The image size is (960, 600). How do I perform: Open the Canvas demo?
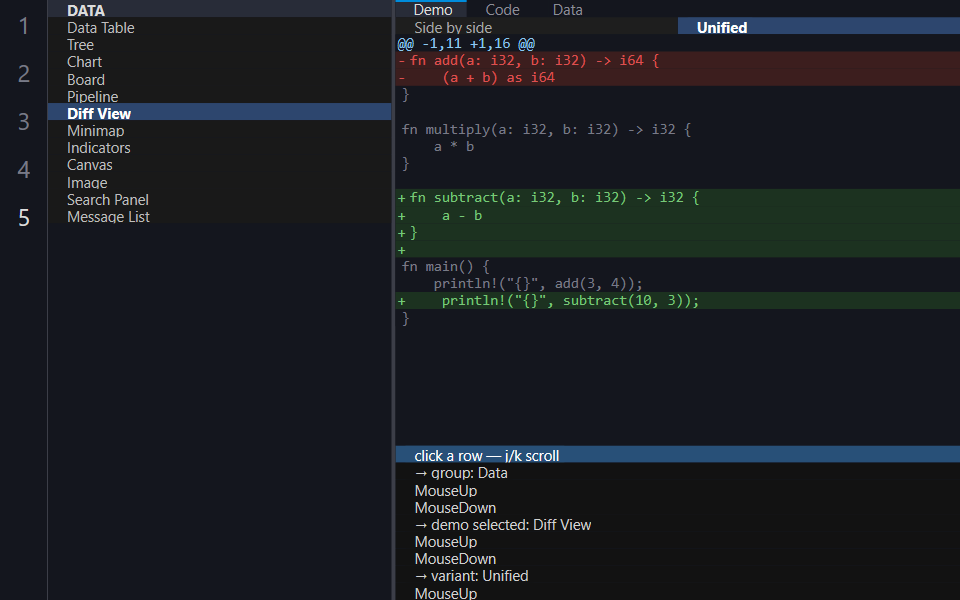[x=219, y=165]
